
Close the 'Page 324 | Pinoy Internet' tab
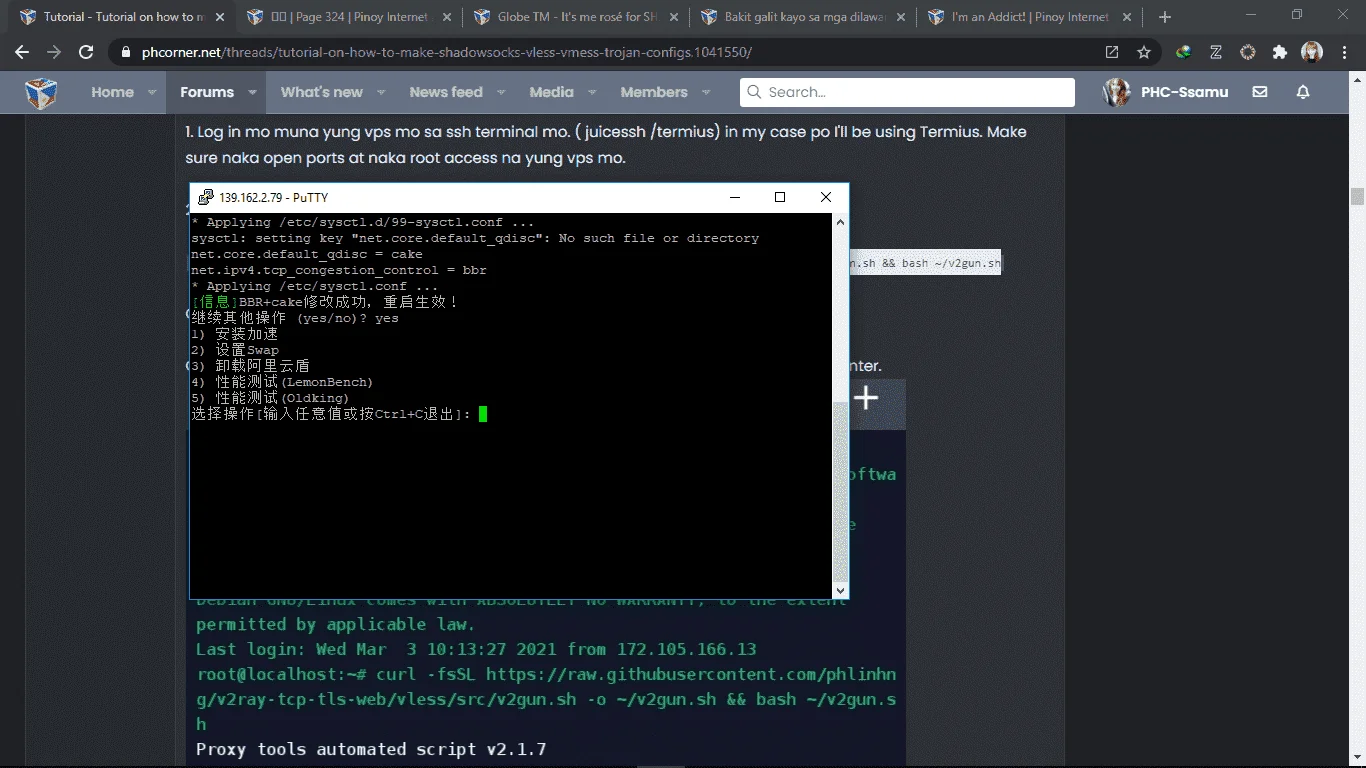(x=445, y=17)
